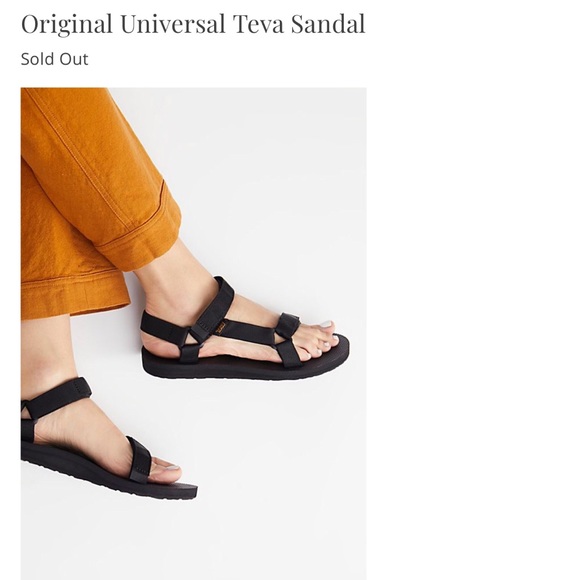Click the Sold Out status label
This screenshot has height=580, width=580.
coord(54,59)
